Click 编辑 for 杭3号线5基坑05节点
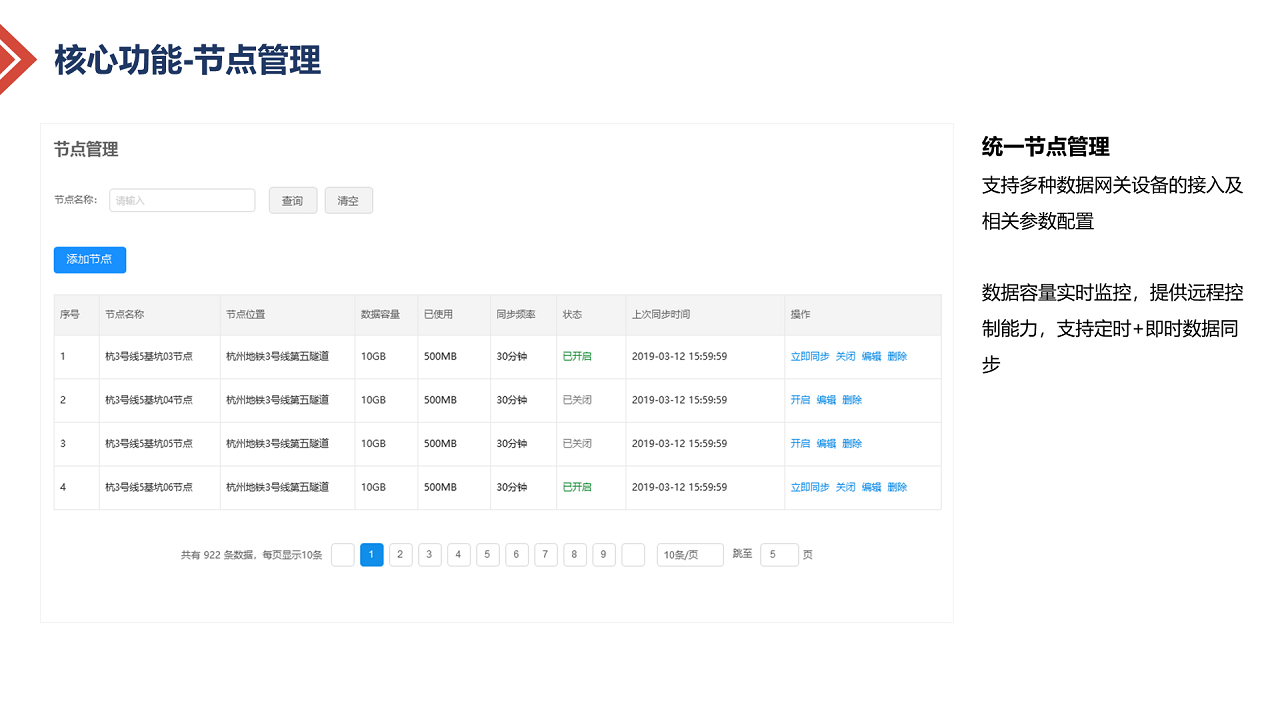Screen dimensions: 1280x720 tap(826, 443)
